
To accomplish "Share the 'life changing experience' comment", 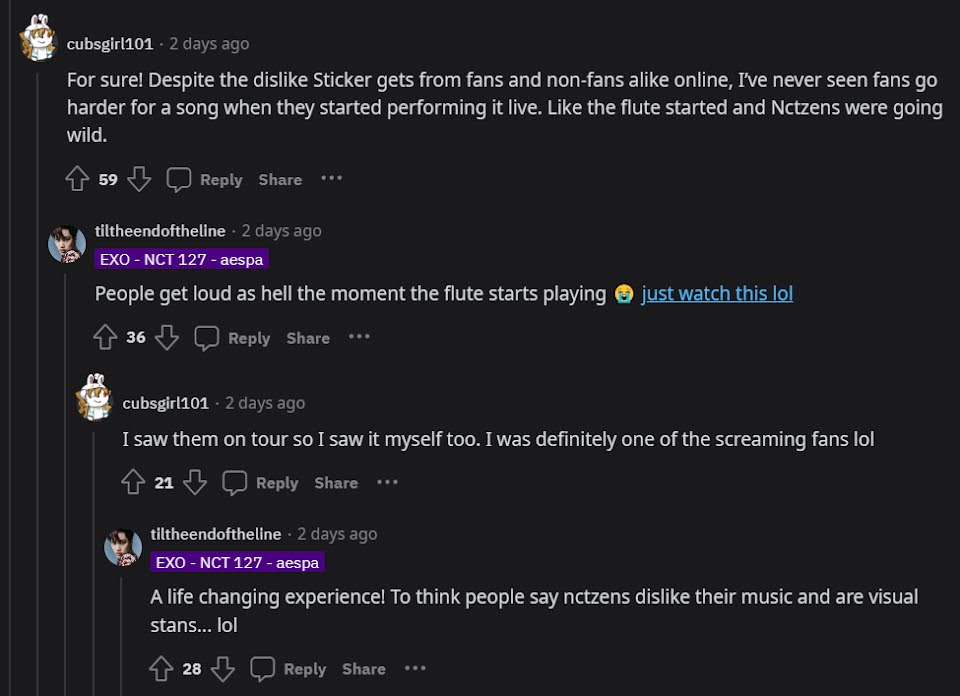I will pos(364,669).
